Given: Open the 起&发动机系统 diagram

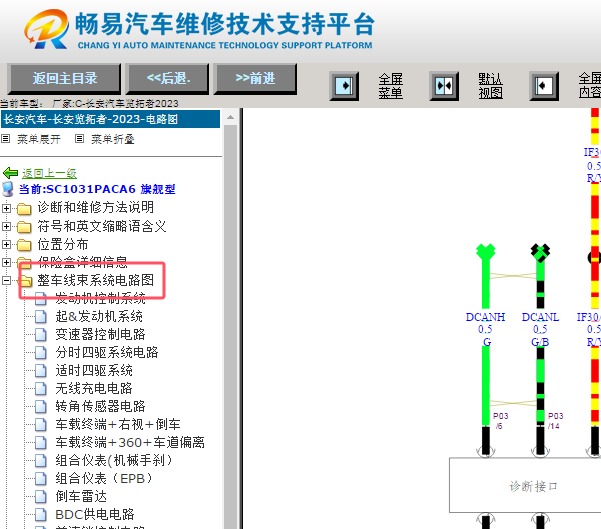Looking at the screenshot, I should (99, 316).
